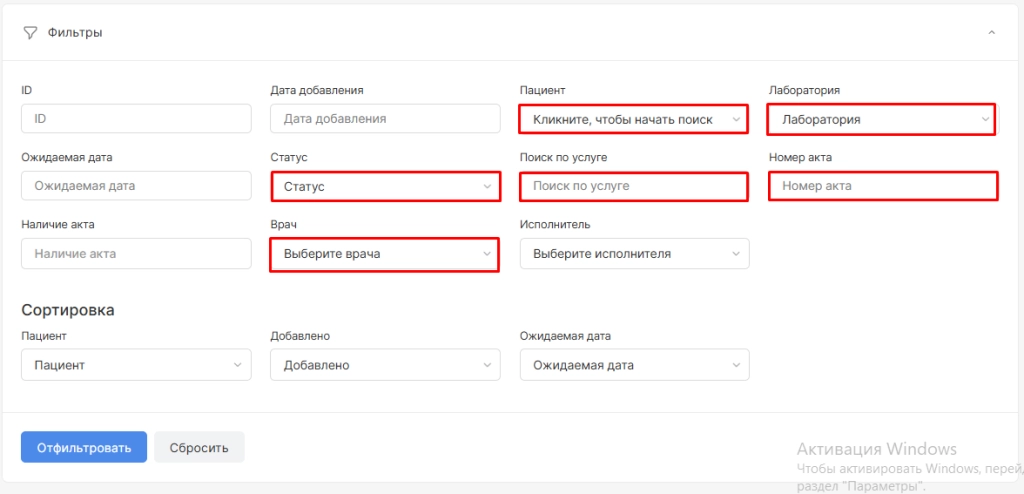Open the Дата добавления date field
The image size is (1024, 494).
coord(385,119)
